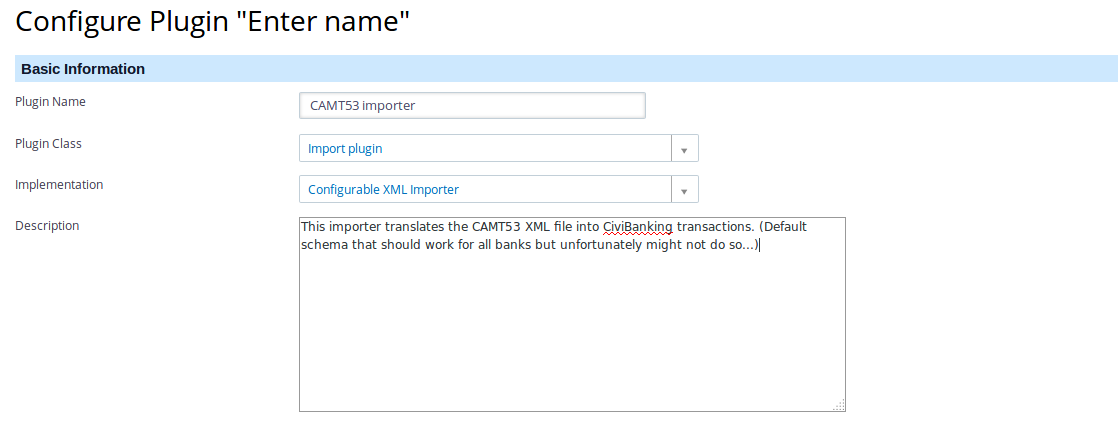Open the Implementation dropdown arrow
The image size is (1118, 426).
tap(684, 190)
